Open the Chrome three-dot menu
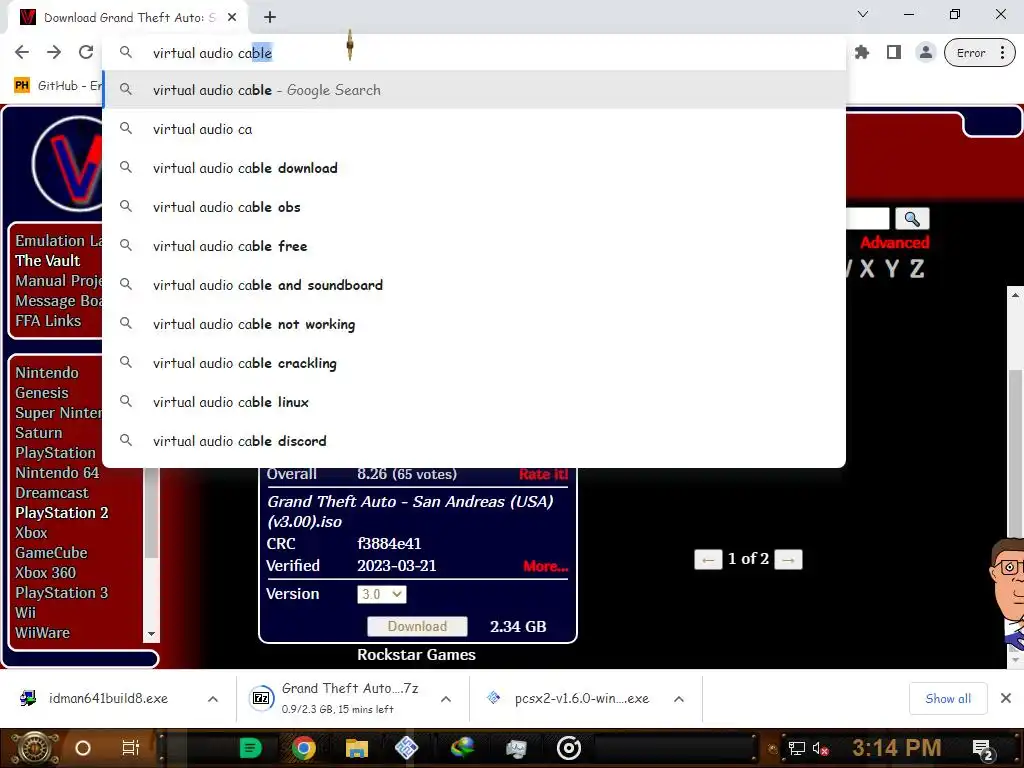Image resolution: width=1024 pixels, height=768 pixels. pos(1002,53)
